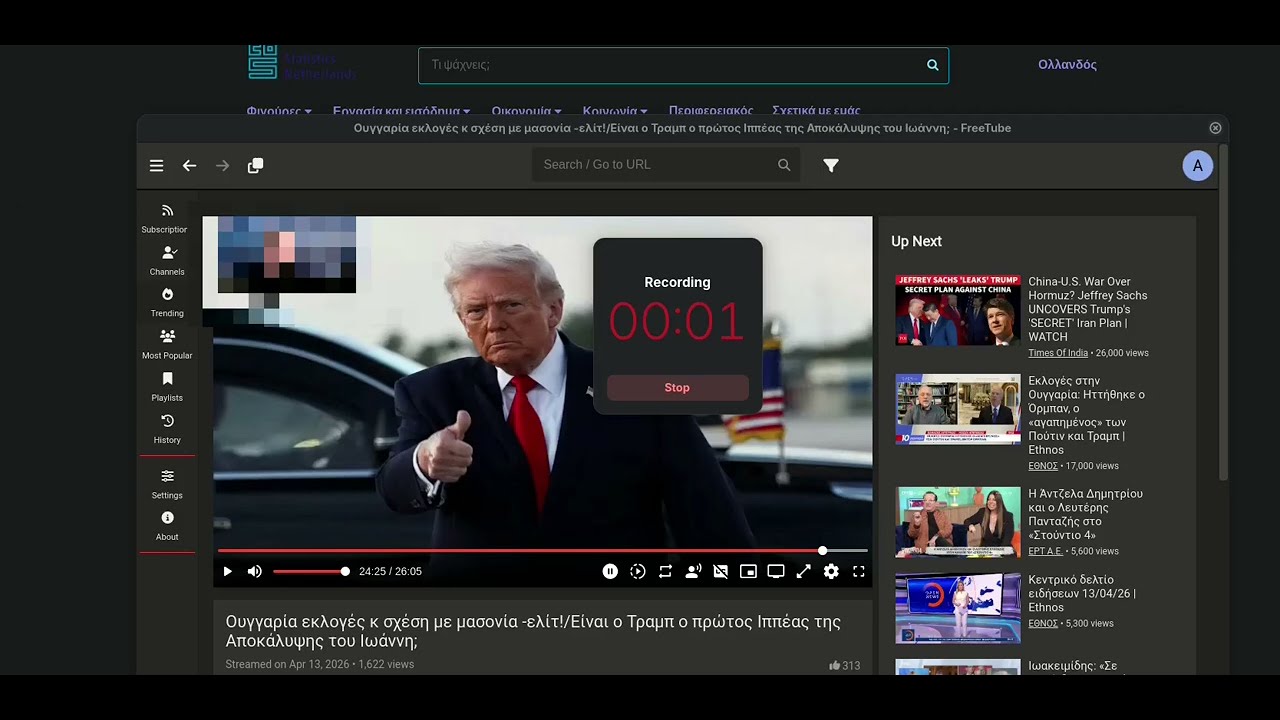Open the audio track selector icon
Screen dimensions: 1280x720
[693, 572]
